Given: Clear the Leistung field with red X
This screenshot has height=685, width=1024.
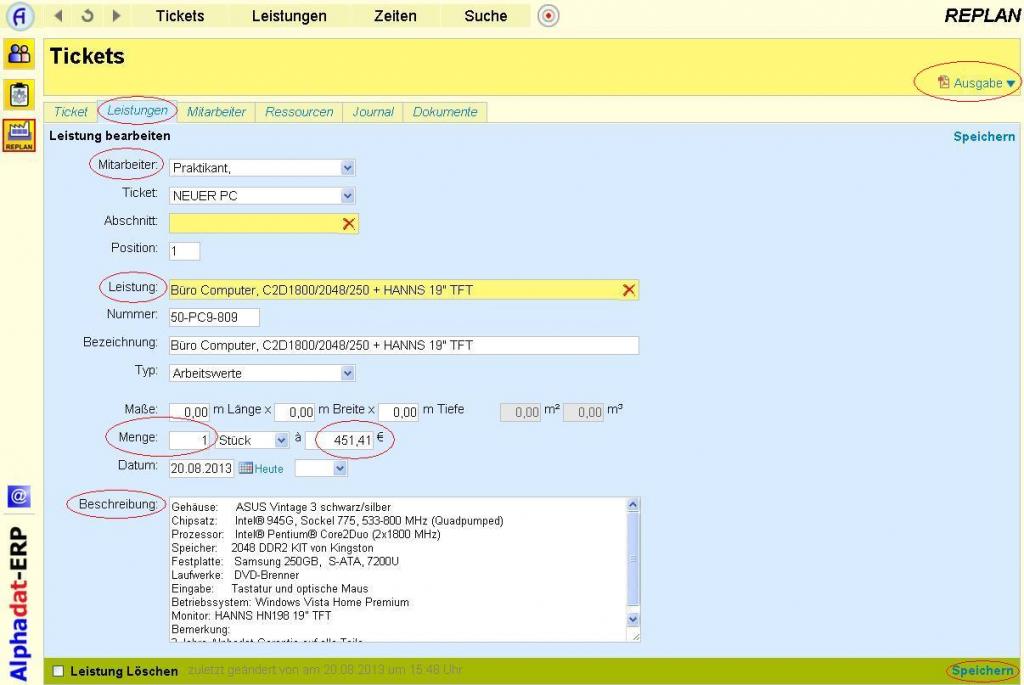Looking at the screenshot, I should (629, 290).
